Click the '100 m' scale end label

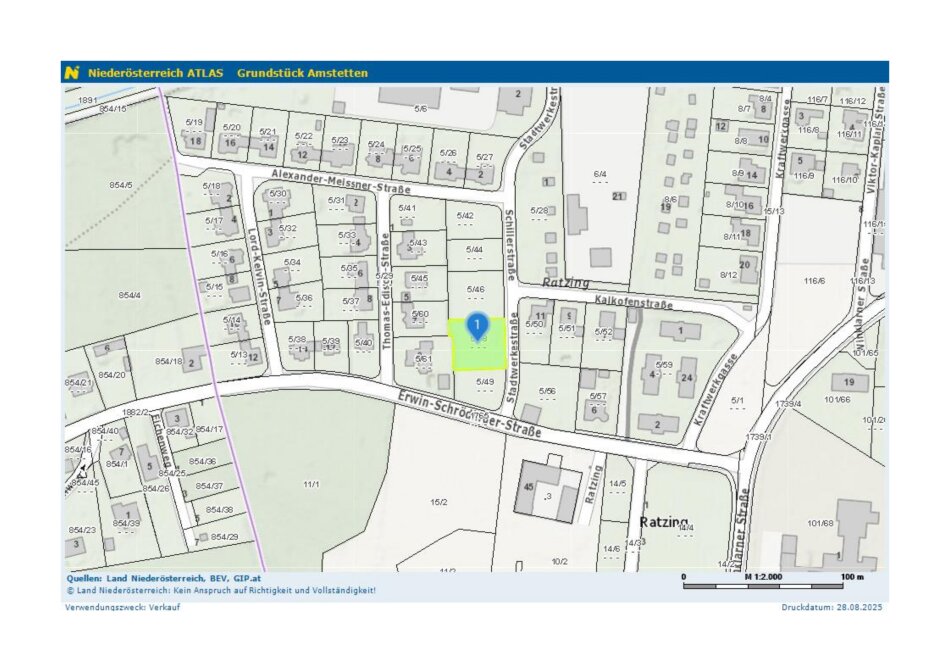[x=852, y=576]
